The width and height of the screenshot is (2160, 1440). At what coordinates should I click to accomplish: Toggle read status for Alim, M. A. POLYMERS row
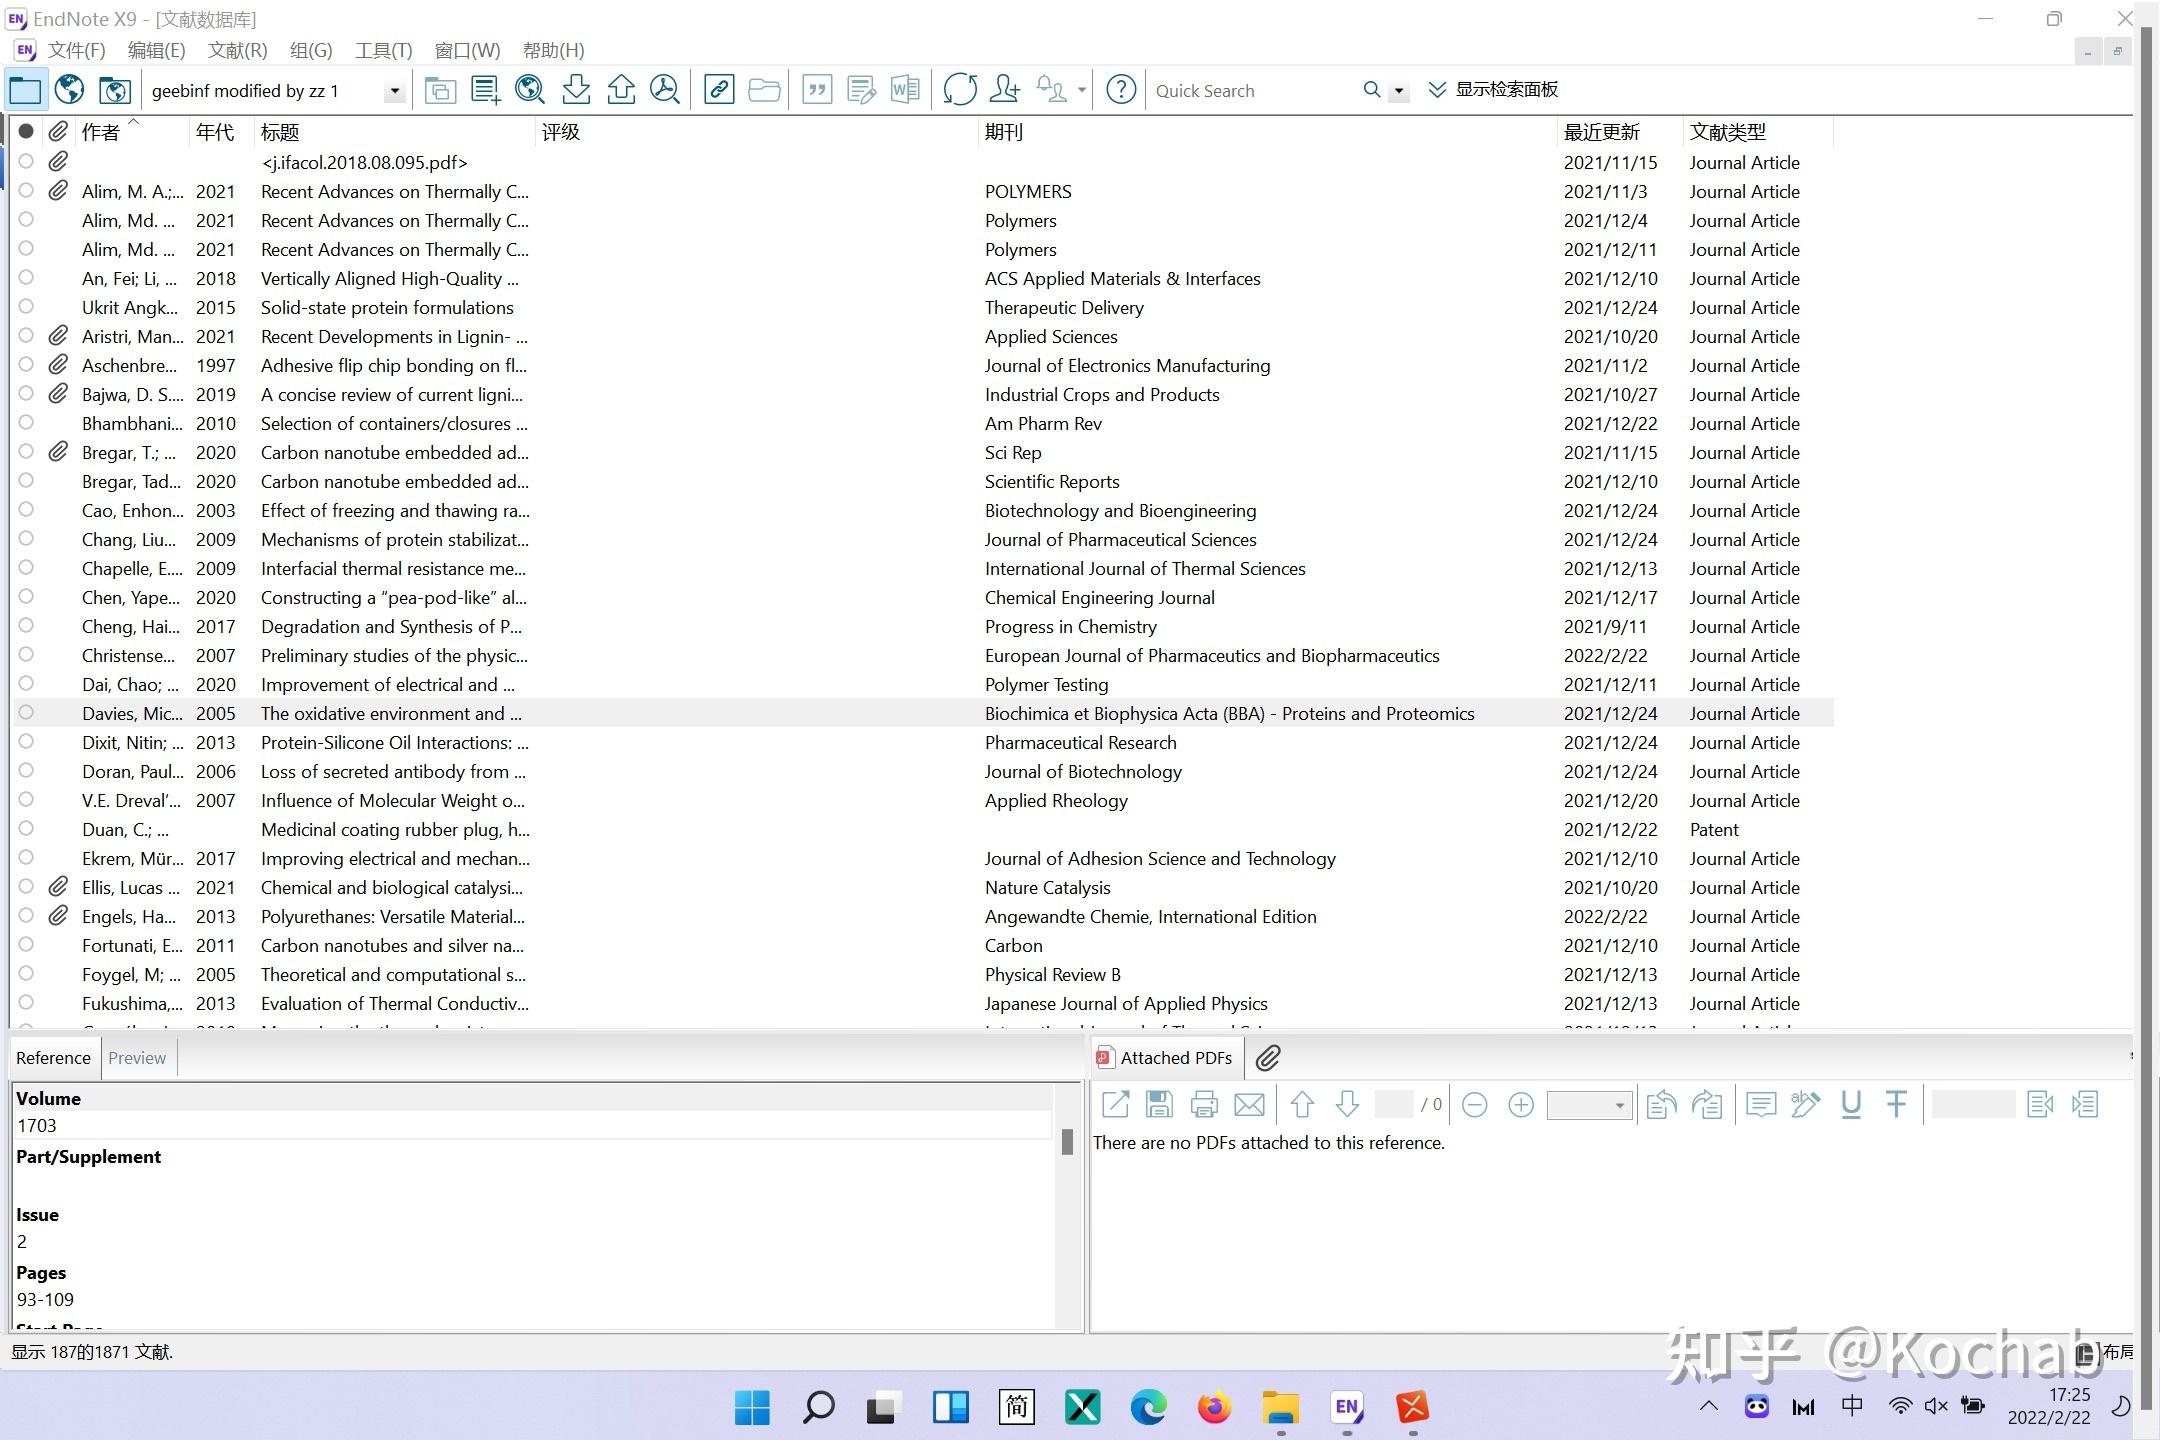pos(26,191)
